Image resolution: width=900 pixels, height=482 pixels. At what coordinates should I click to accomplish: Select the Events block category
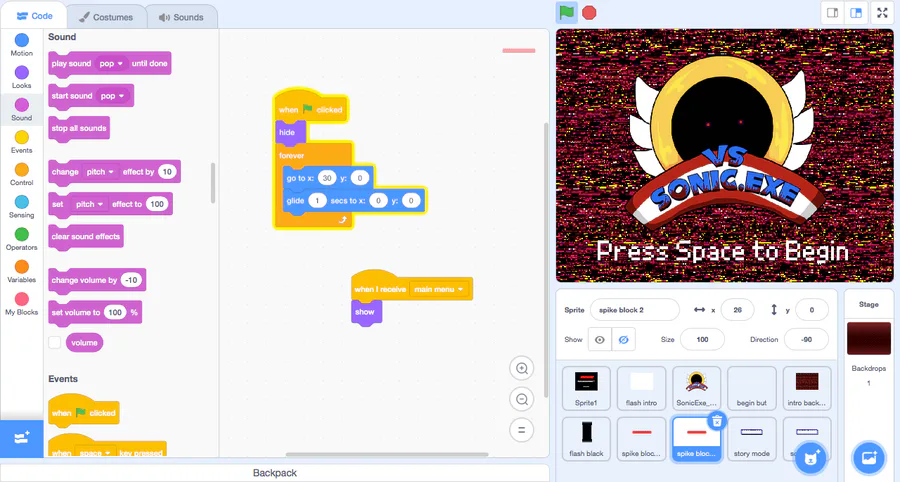tap(22, 142)
